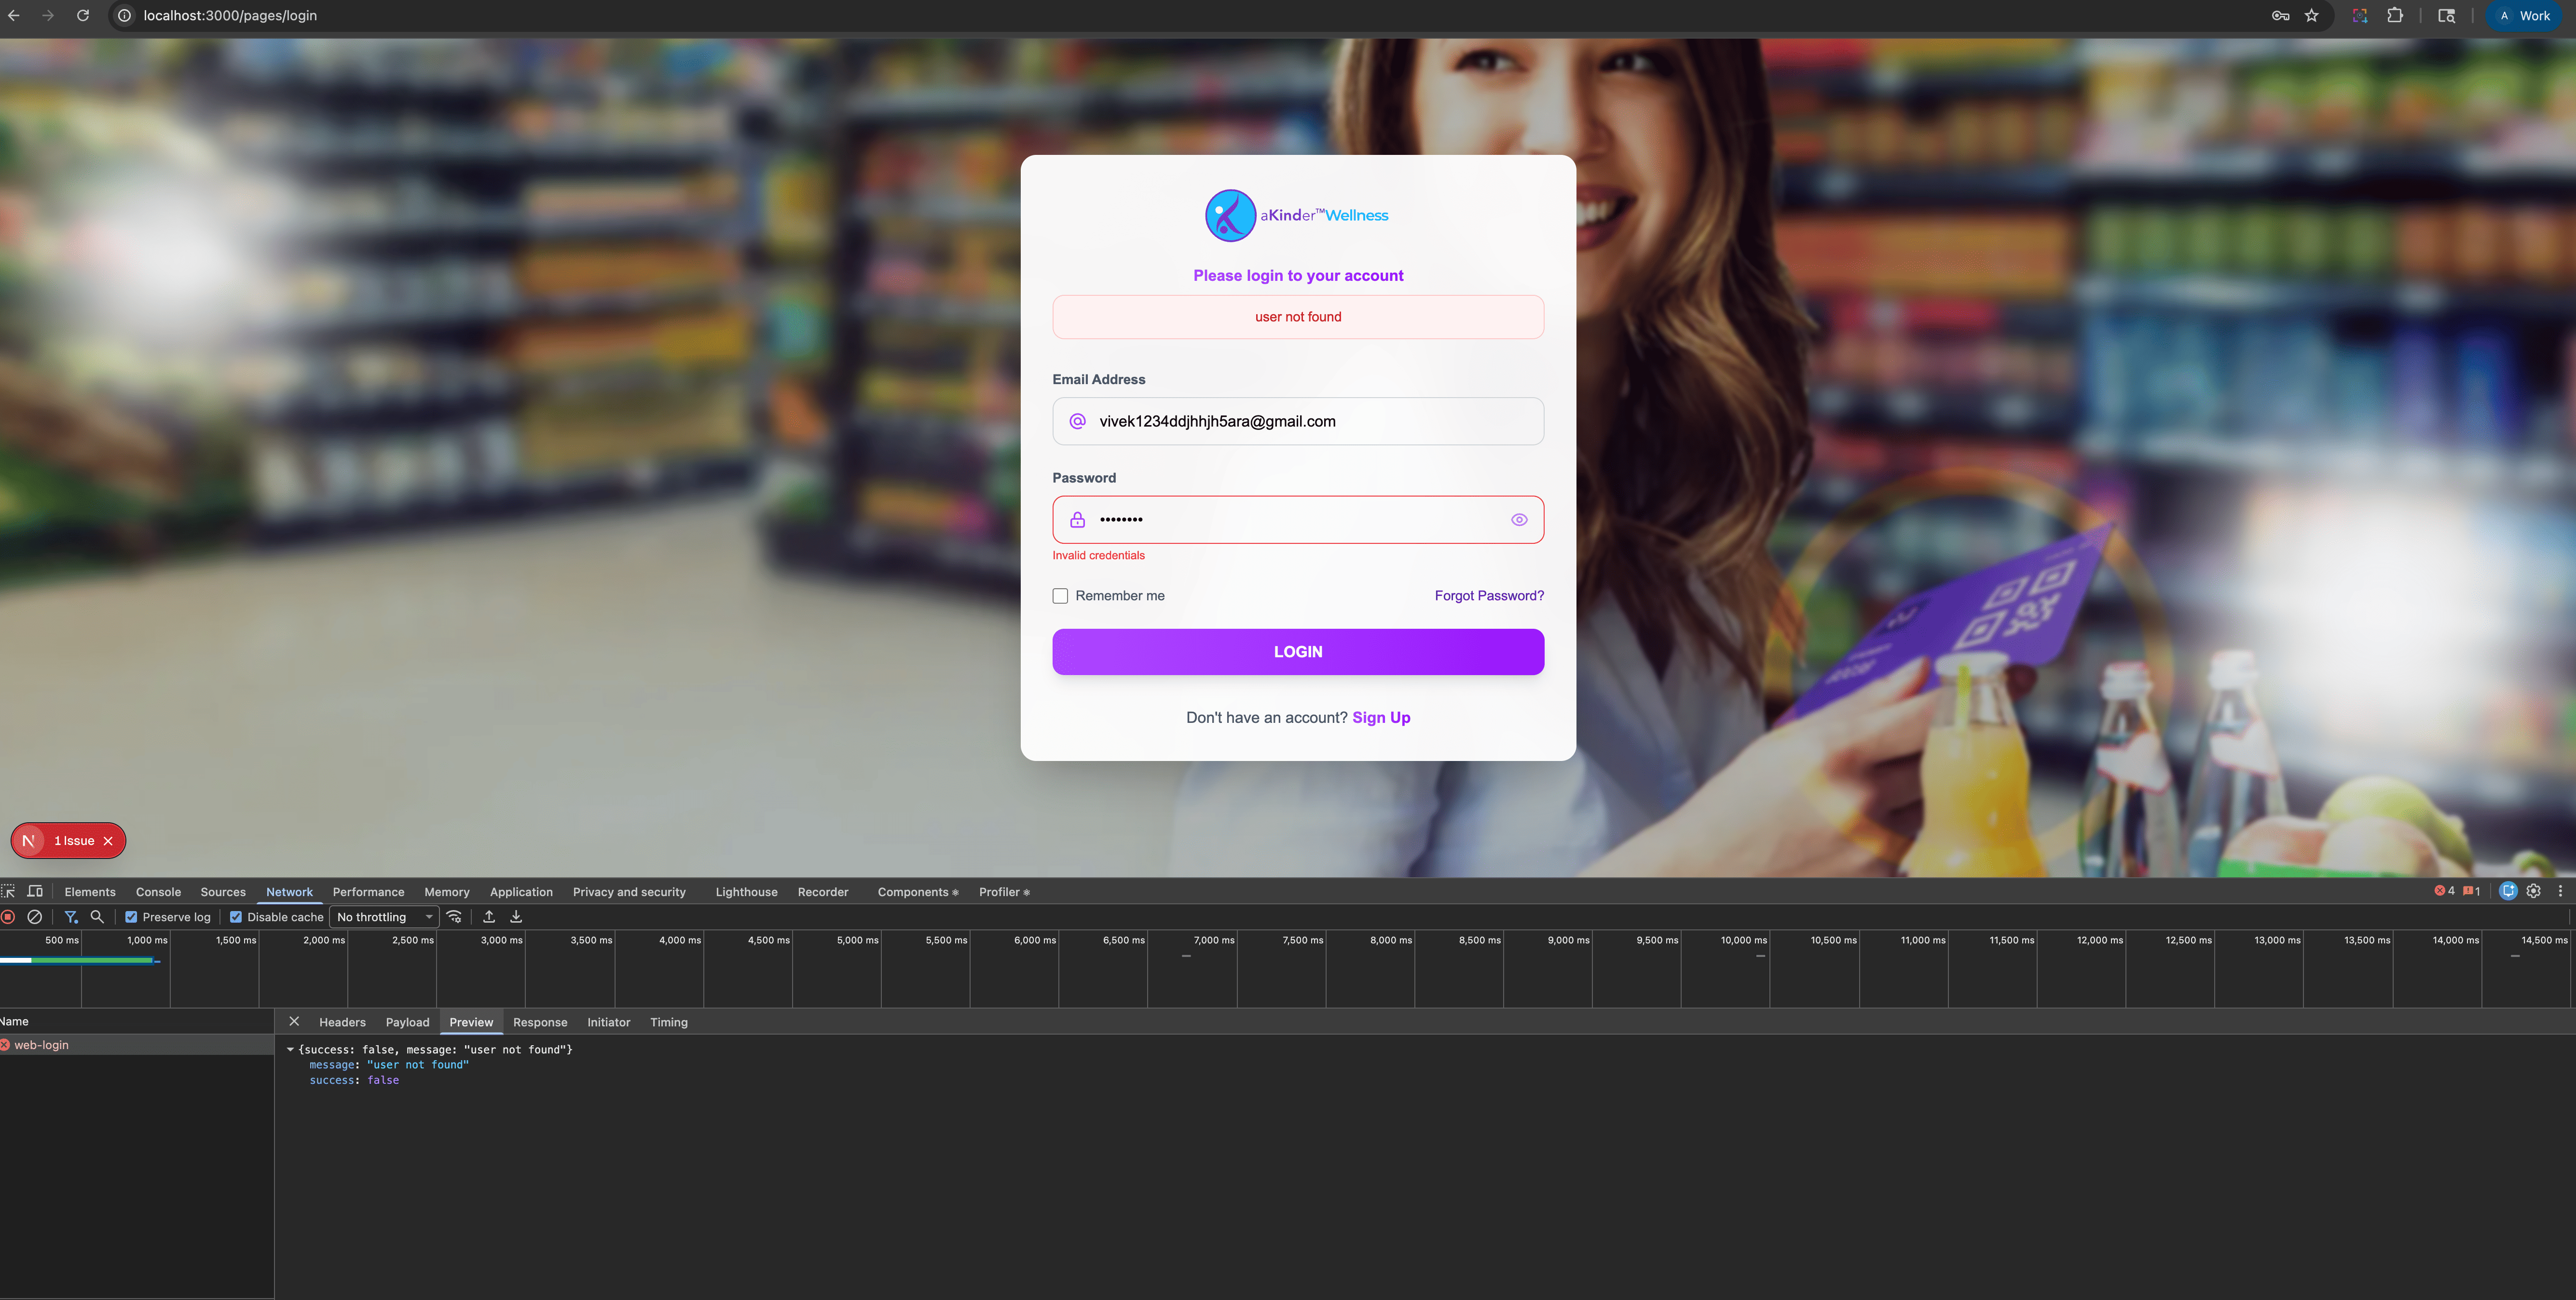The image size is (2576, 1300).
Task: Open network conditions wifi-gear icon
Action: click(x=455, y=917)
